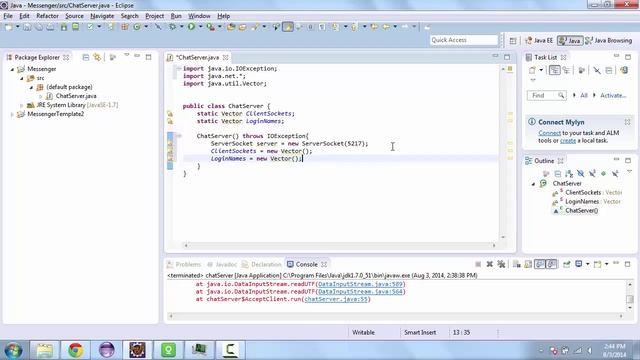Click the Debug bug toolbar icon
Image resolution: width=640 pixels, height=360 pixels.
pyautogui.click(x=173, y=27)
